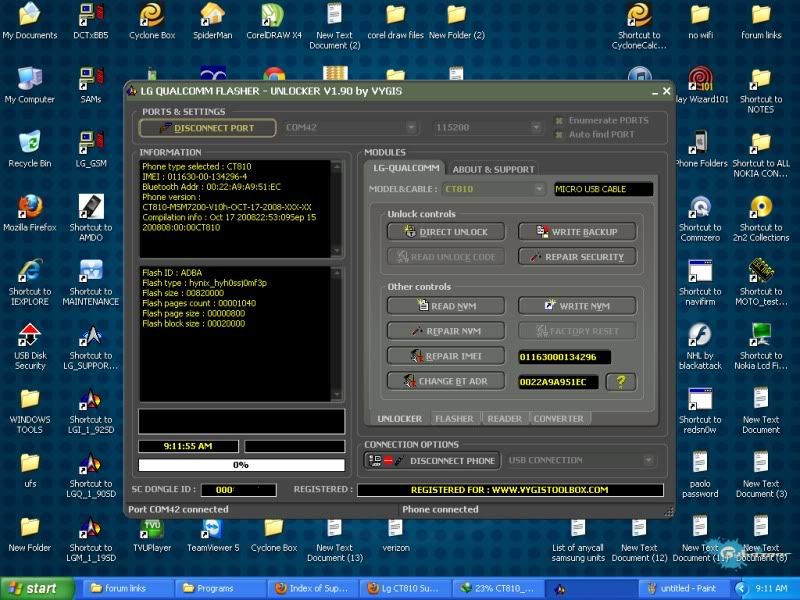Viewport: 800px width, 600px height.
Task: Click the flash info log scrollbar
Action: click(336, 334)
